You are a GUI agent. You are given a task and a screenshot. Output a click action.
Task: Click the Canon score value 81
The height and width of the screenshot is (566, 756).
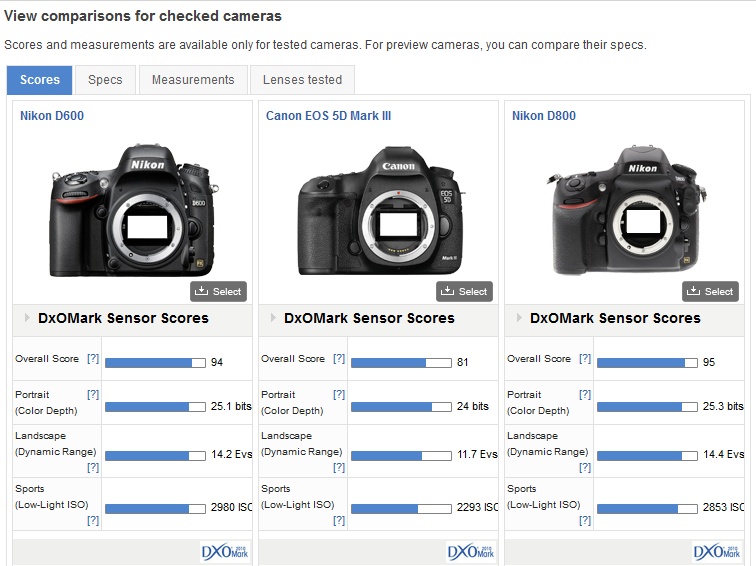[462, 363]
